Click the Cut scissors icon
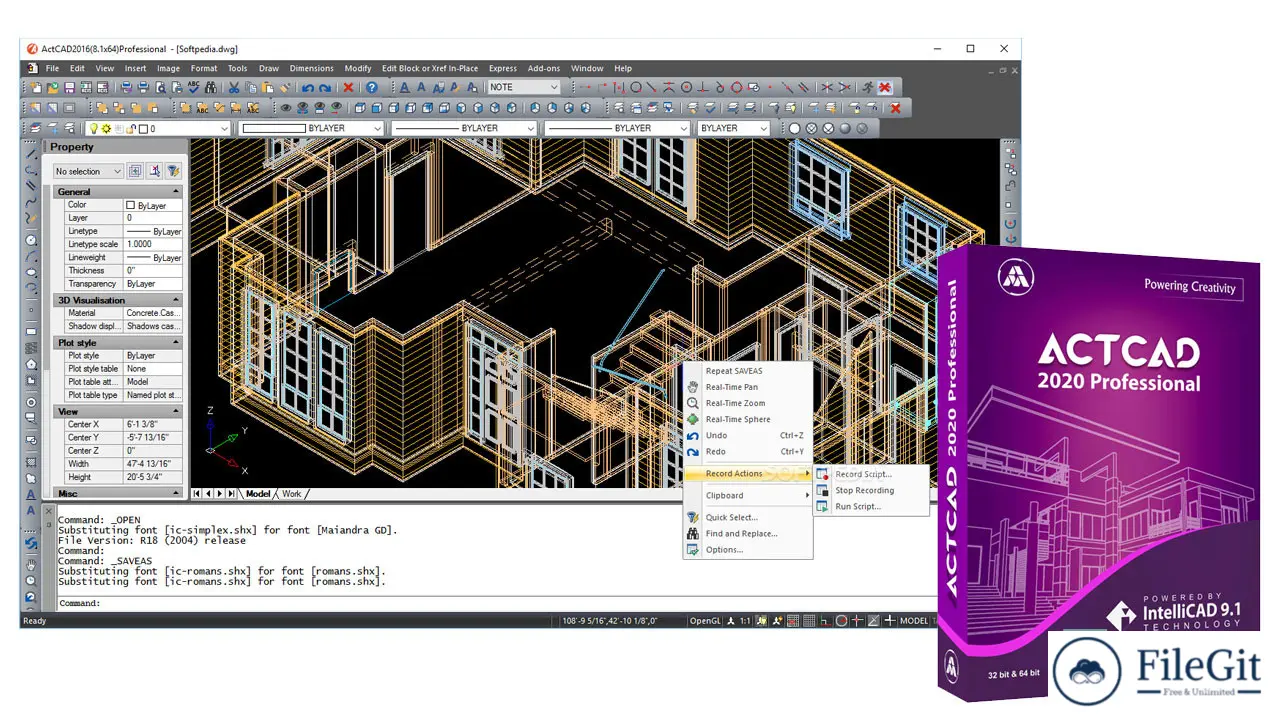 [x=234, y=87]
